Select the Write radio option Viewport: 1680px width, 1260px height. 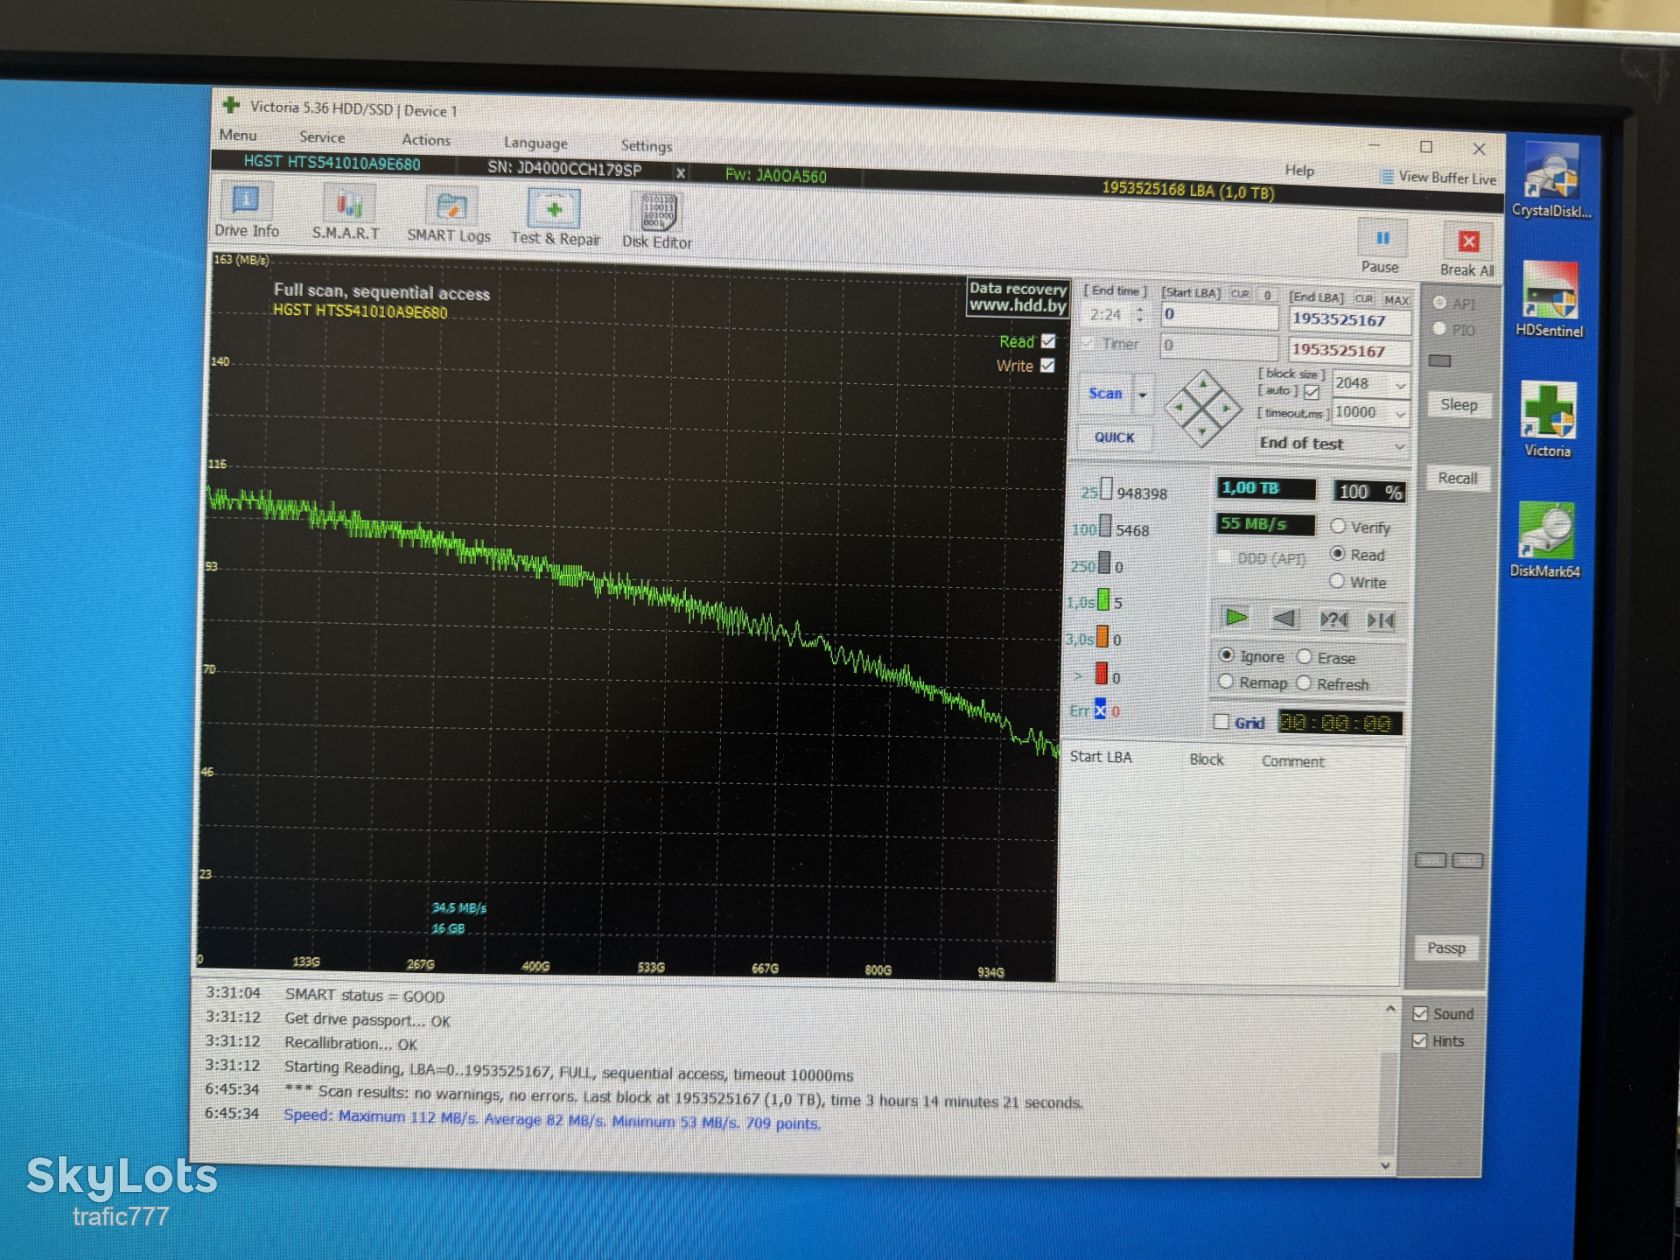1337,581
